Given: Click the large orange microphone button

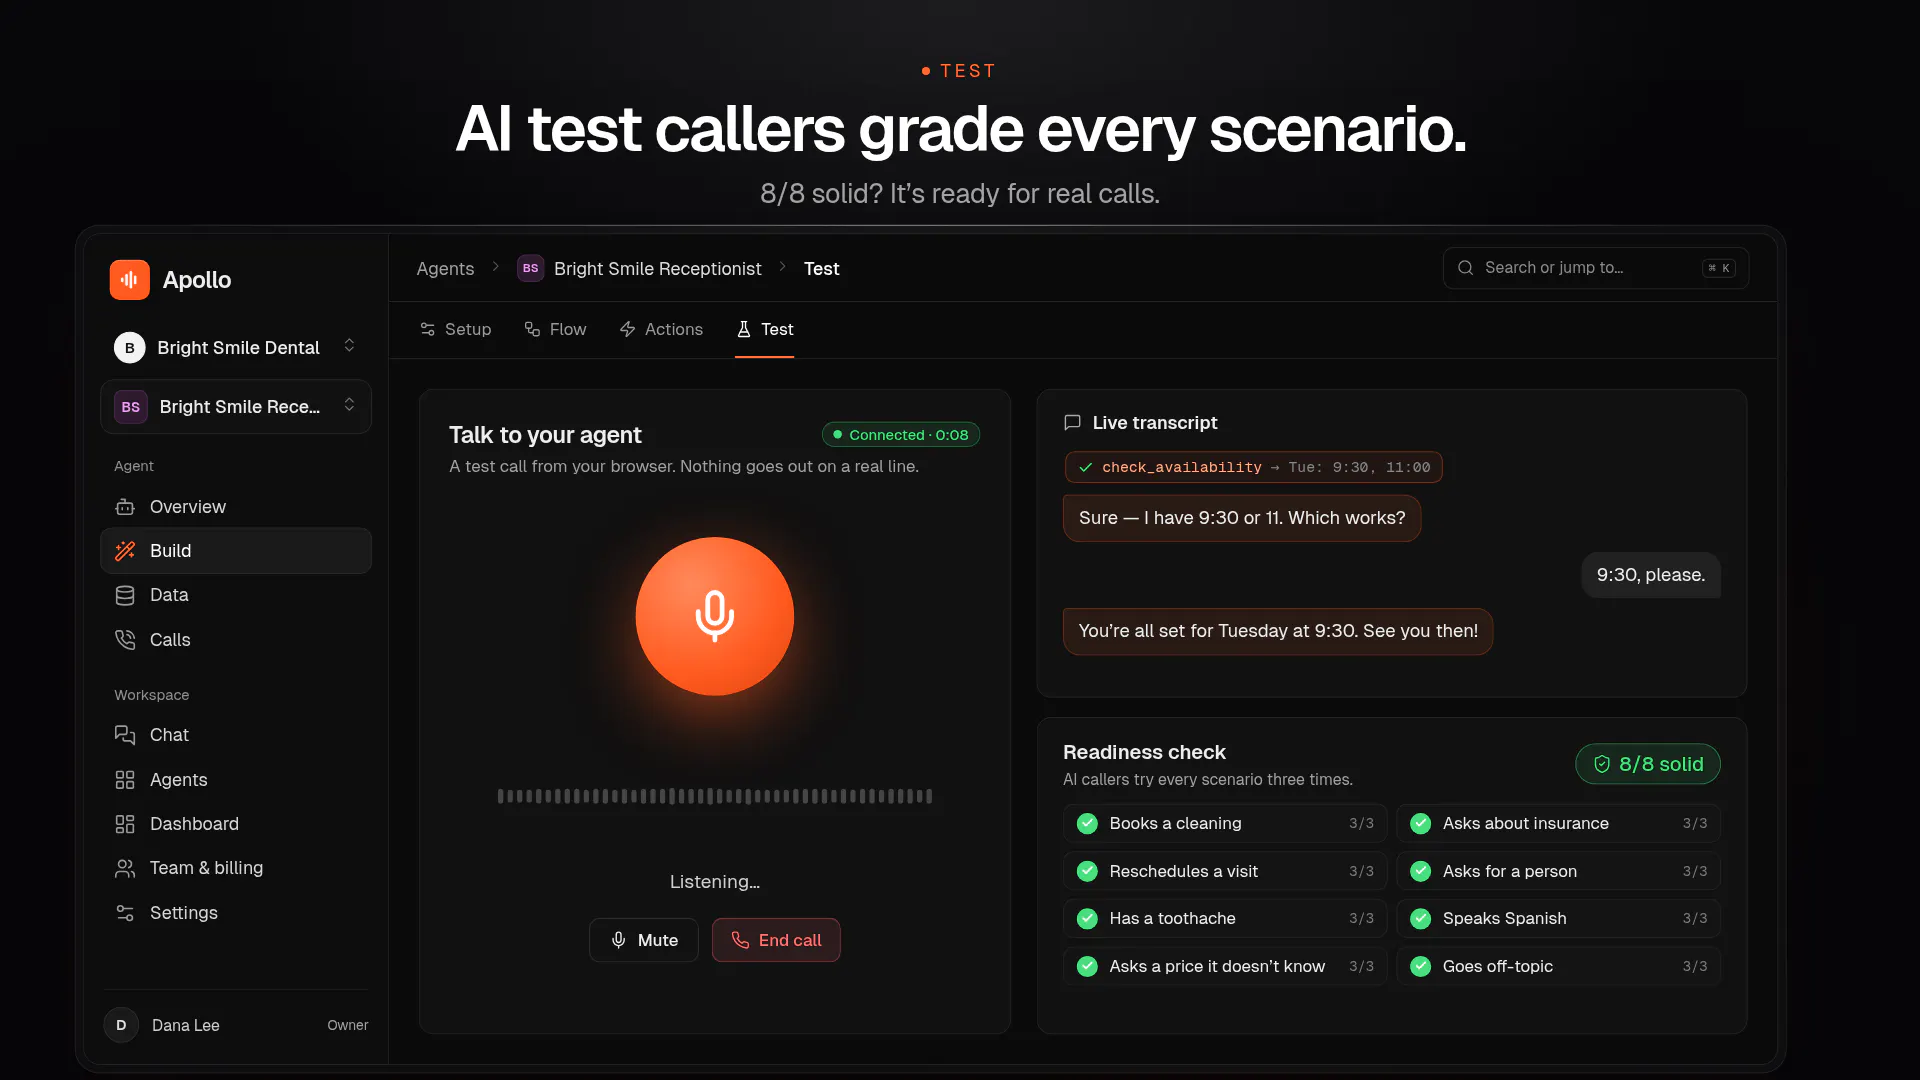Looking at the screenshot, I should point(715,616).
